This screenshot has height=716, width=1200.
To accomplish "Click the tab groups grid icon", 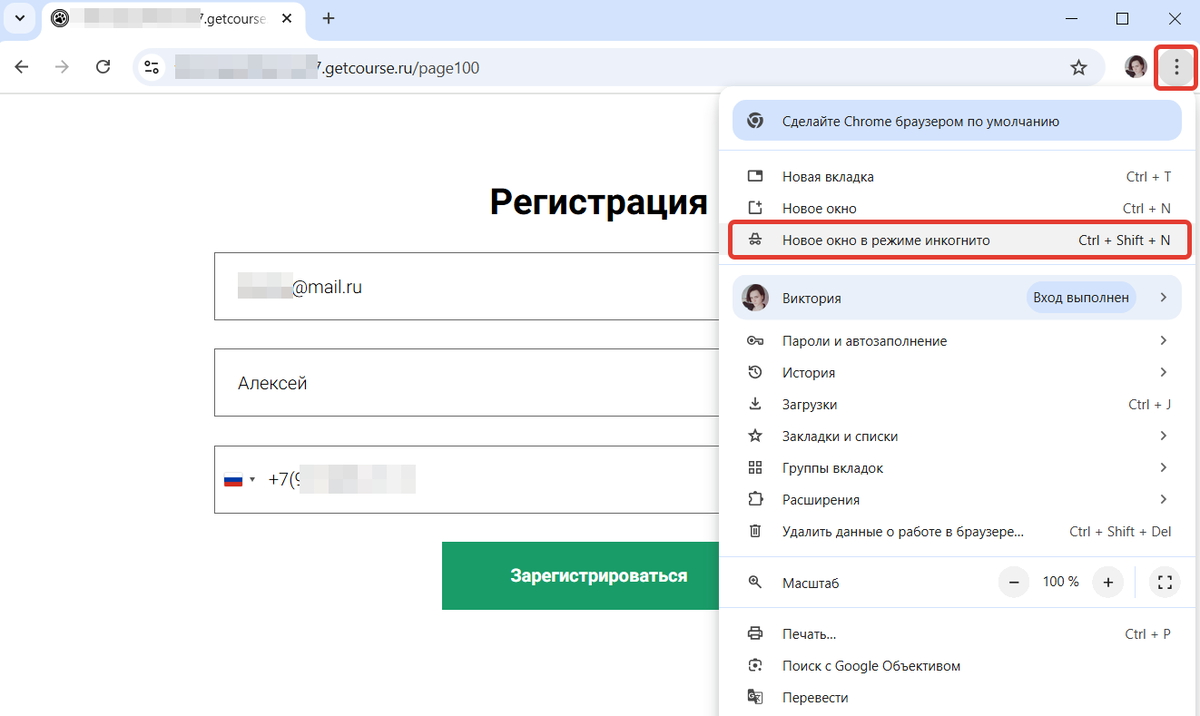I will [756, 468].
